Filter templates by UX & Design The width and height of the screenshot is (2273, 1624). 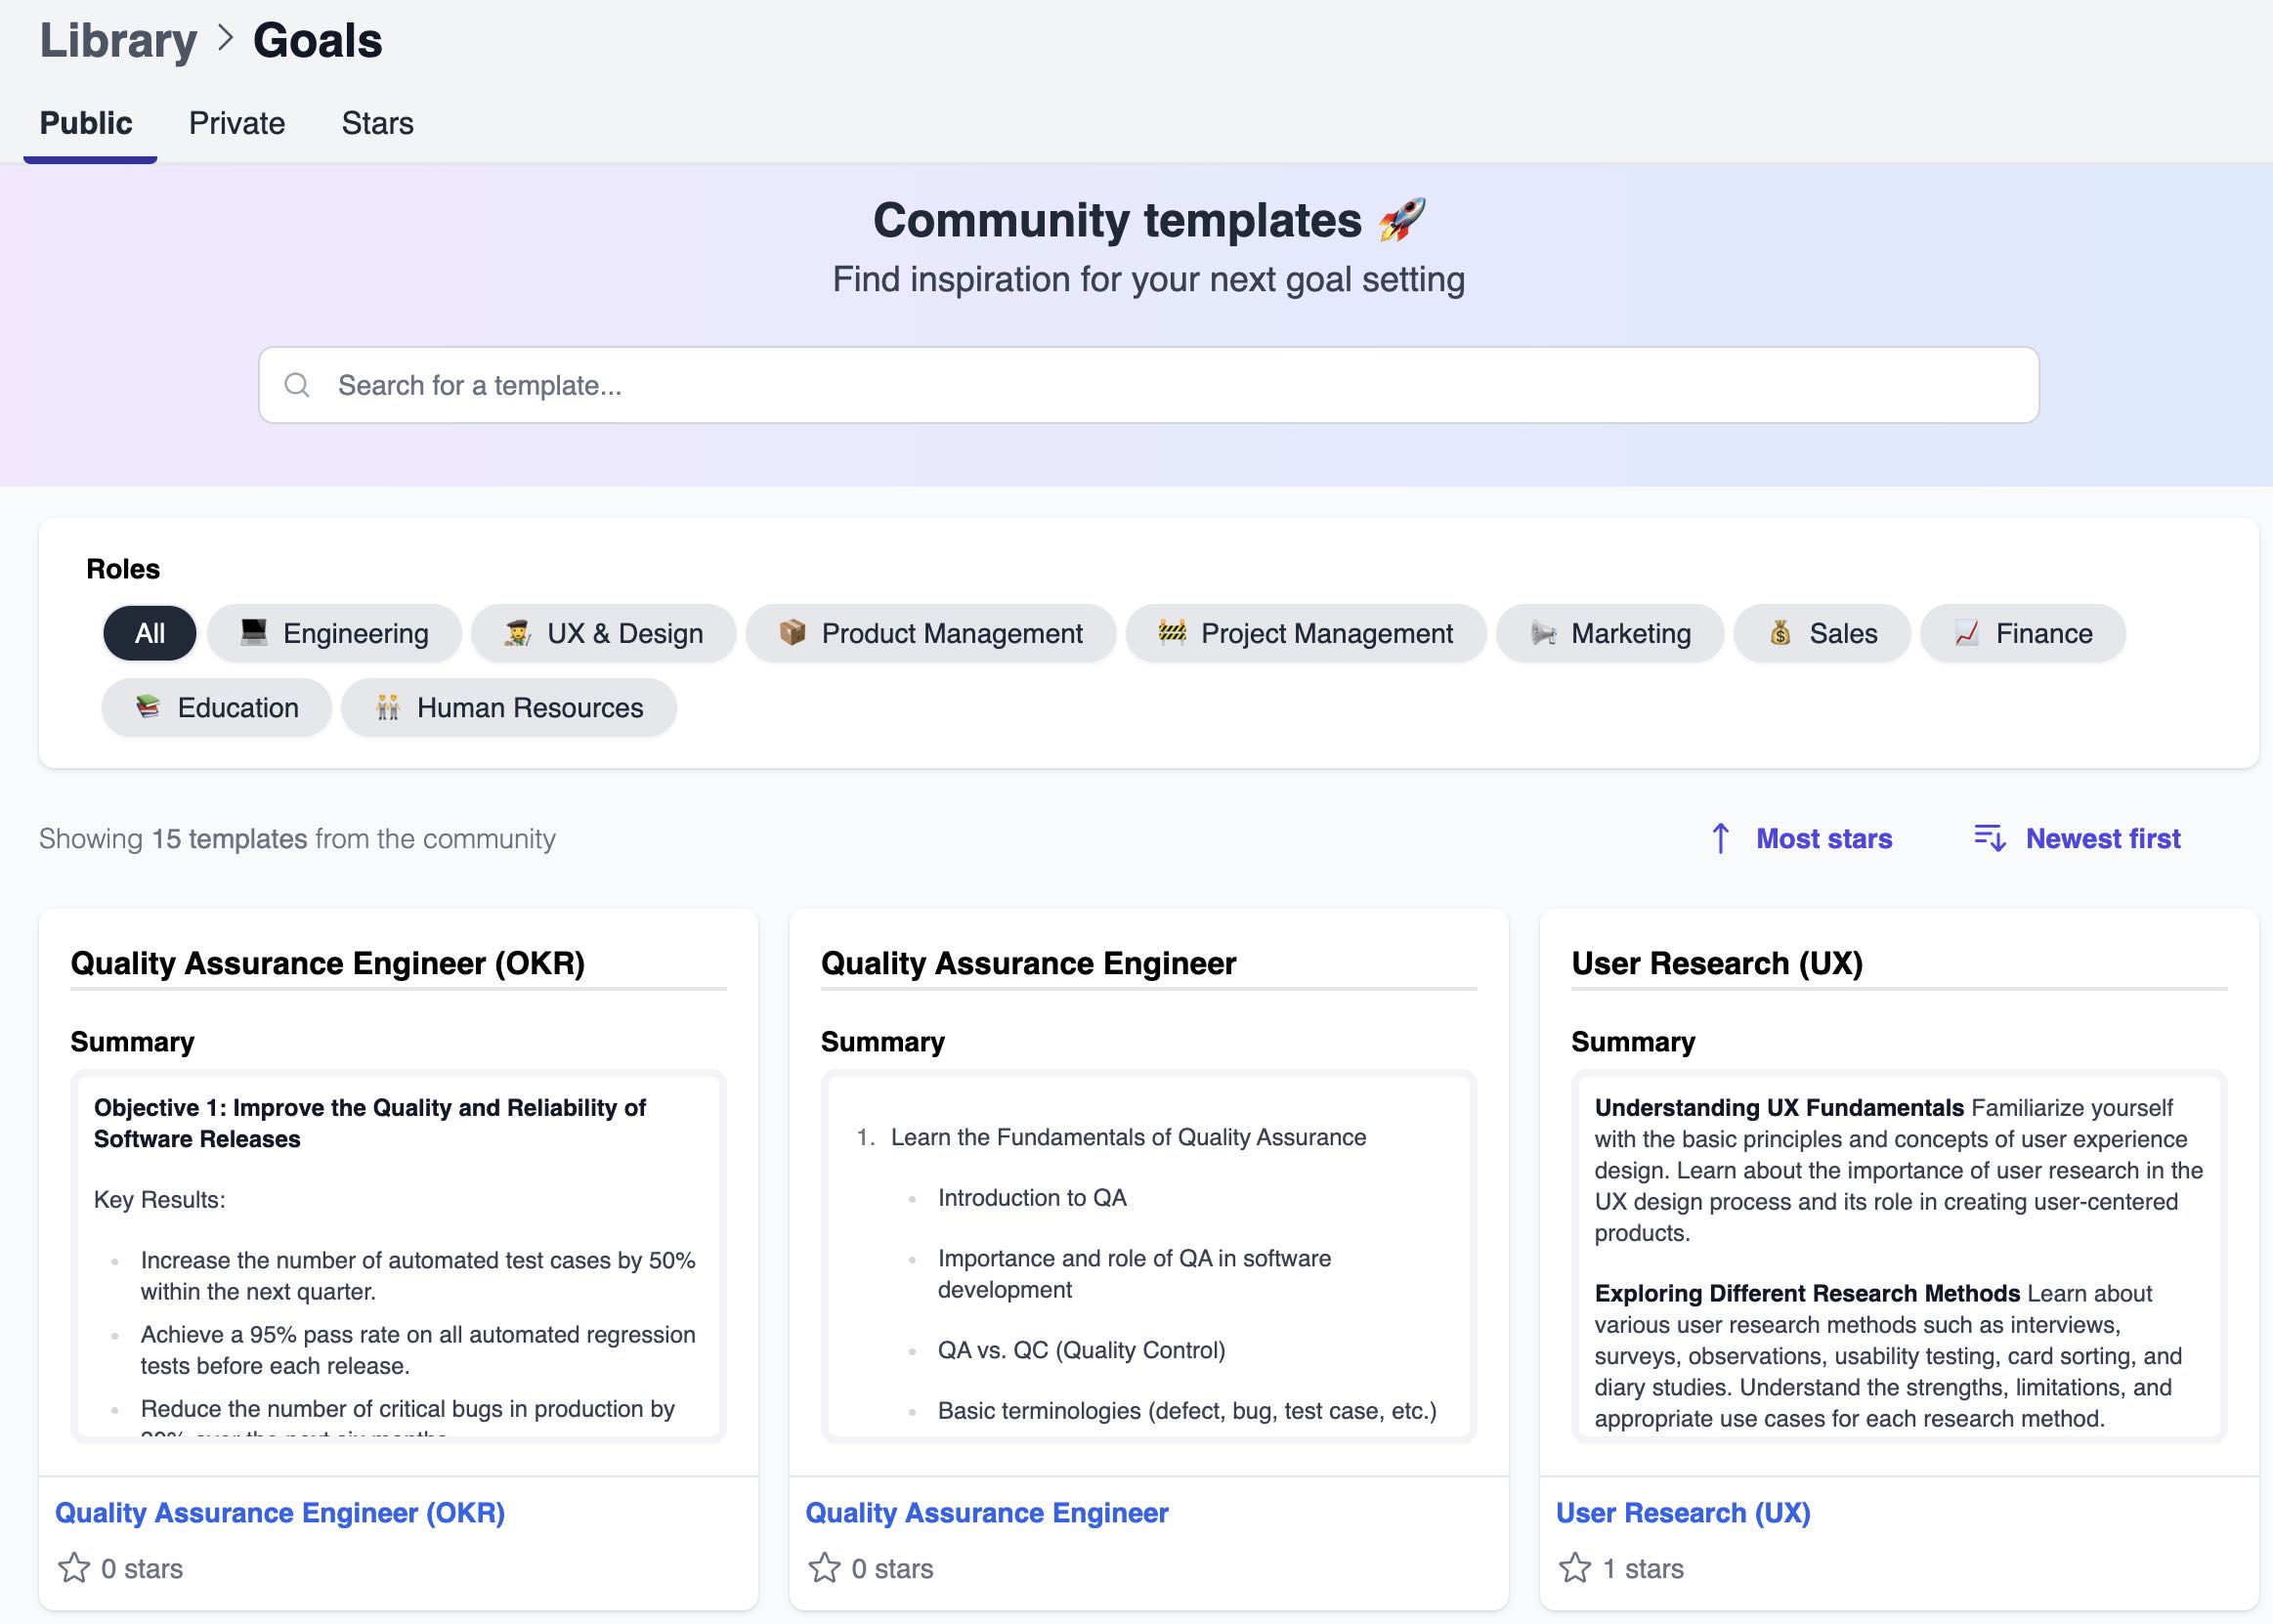[x=604, y=633]
